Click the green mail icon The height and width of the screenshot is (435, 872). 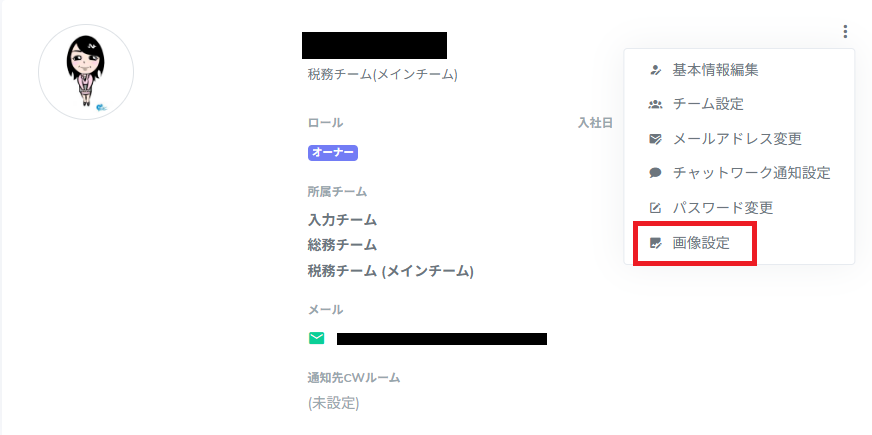[317, 338]
